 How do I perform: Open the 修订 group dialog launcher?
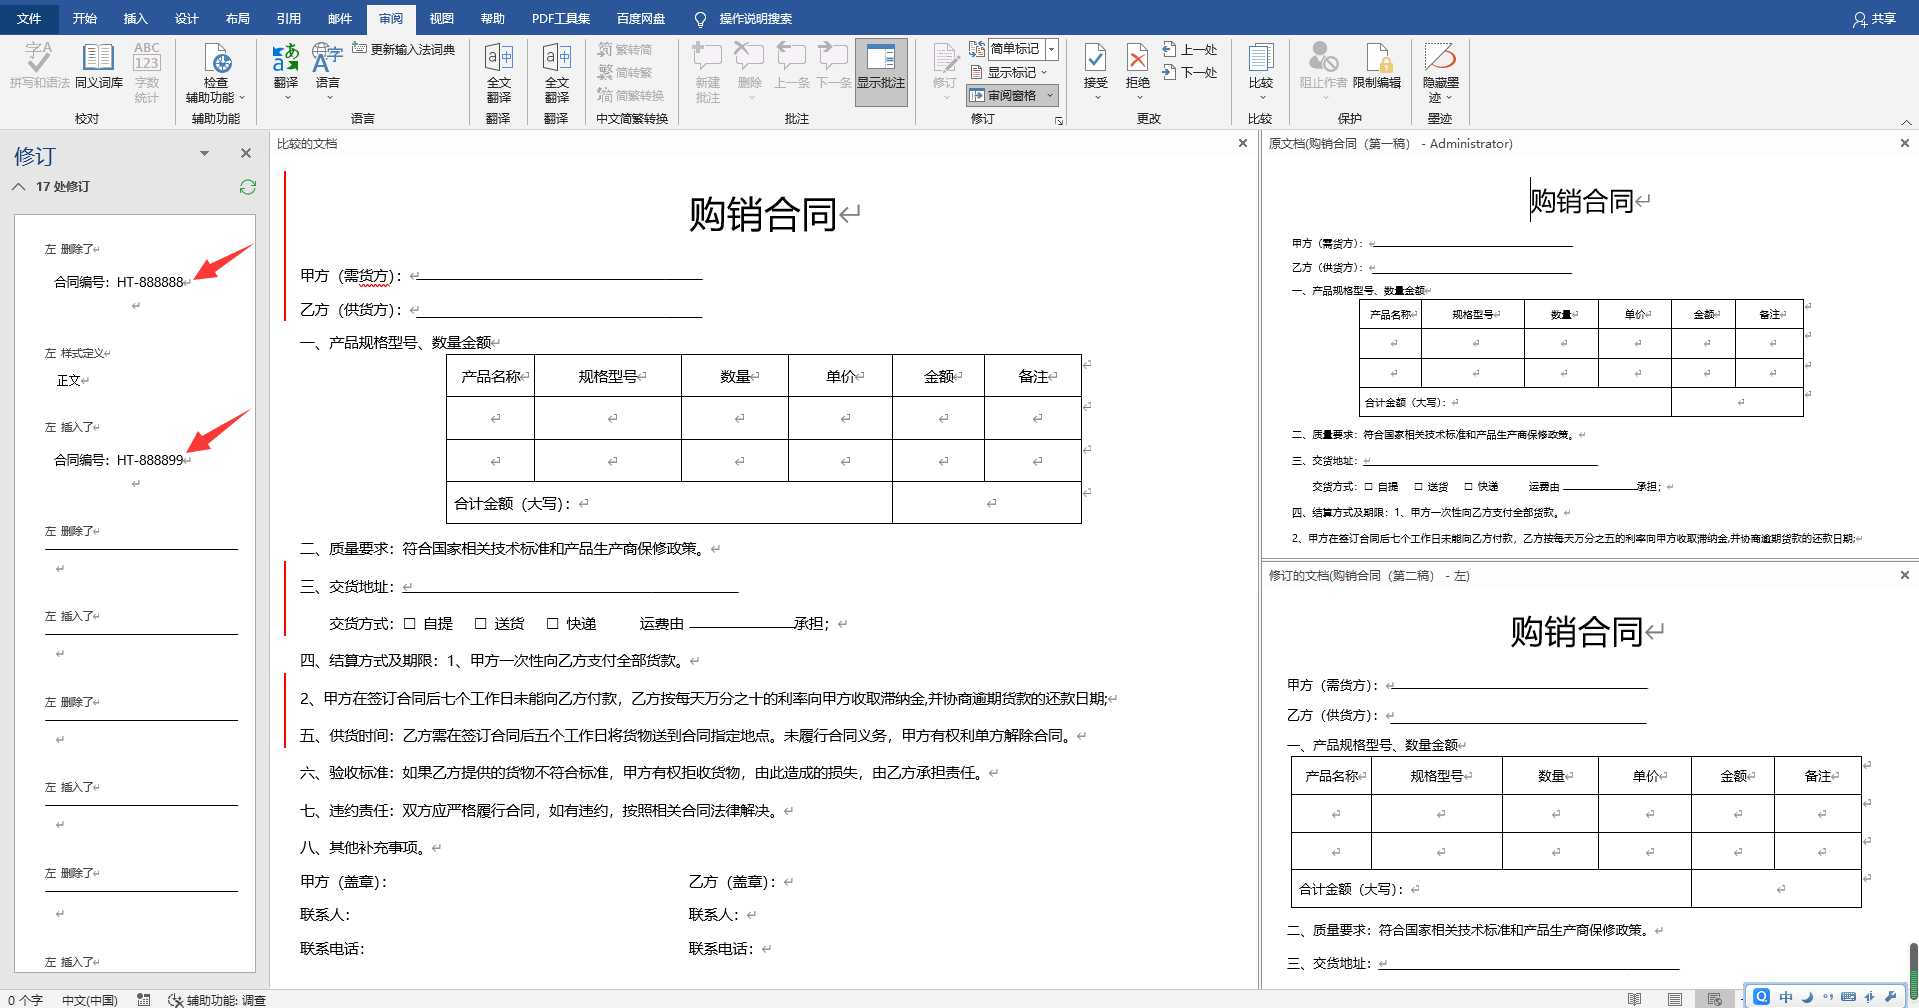(1059, 120)
